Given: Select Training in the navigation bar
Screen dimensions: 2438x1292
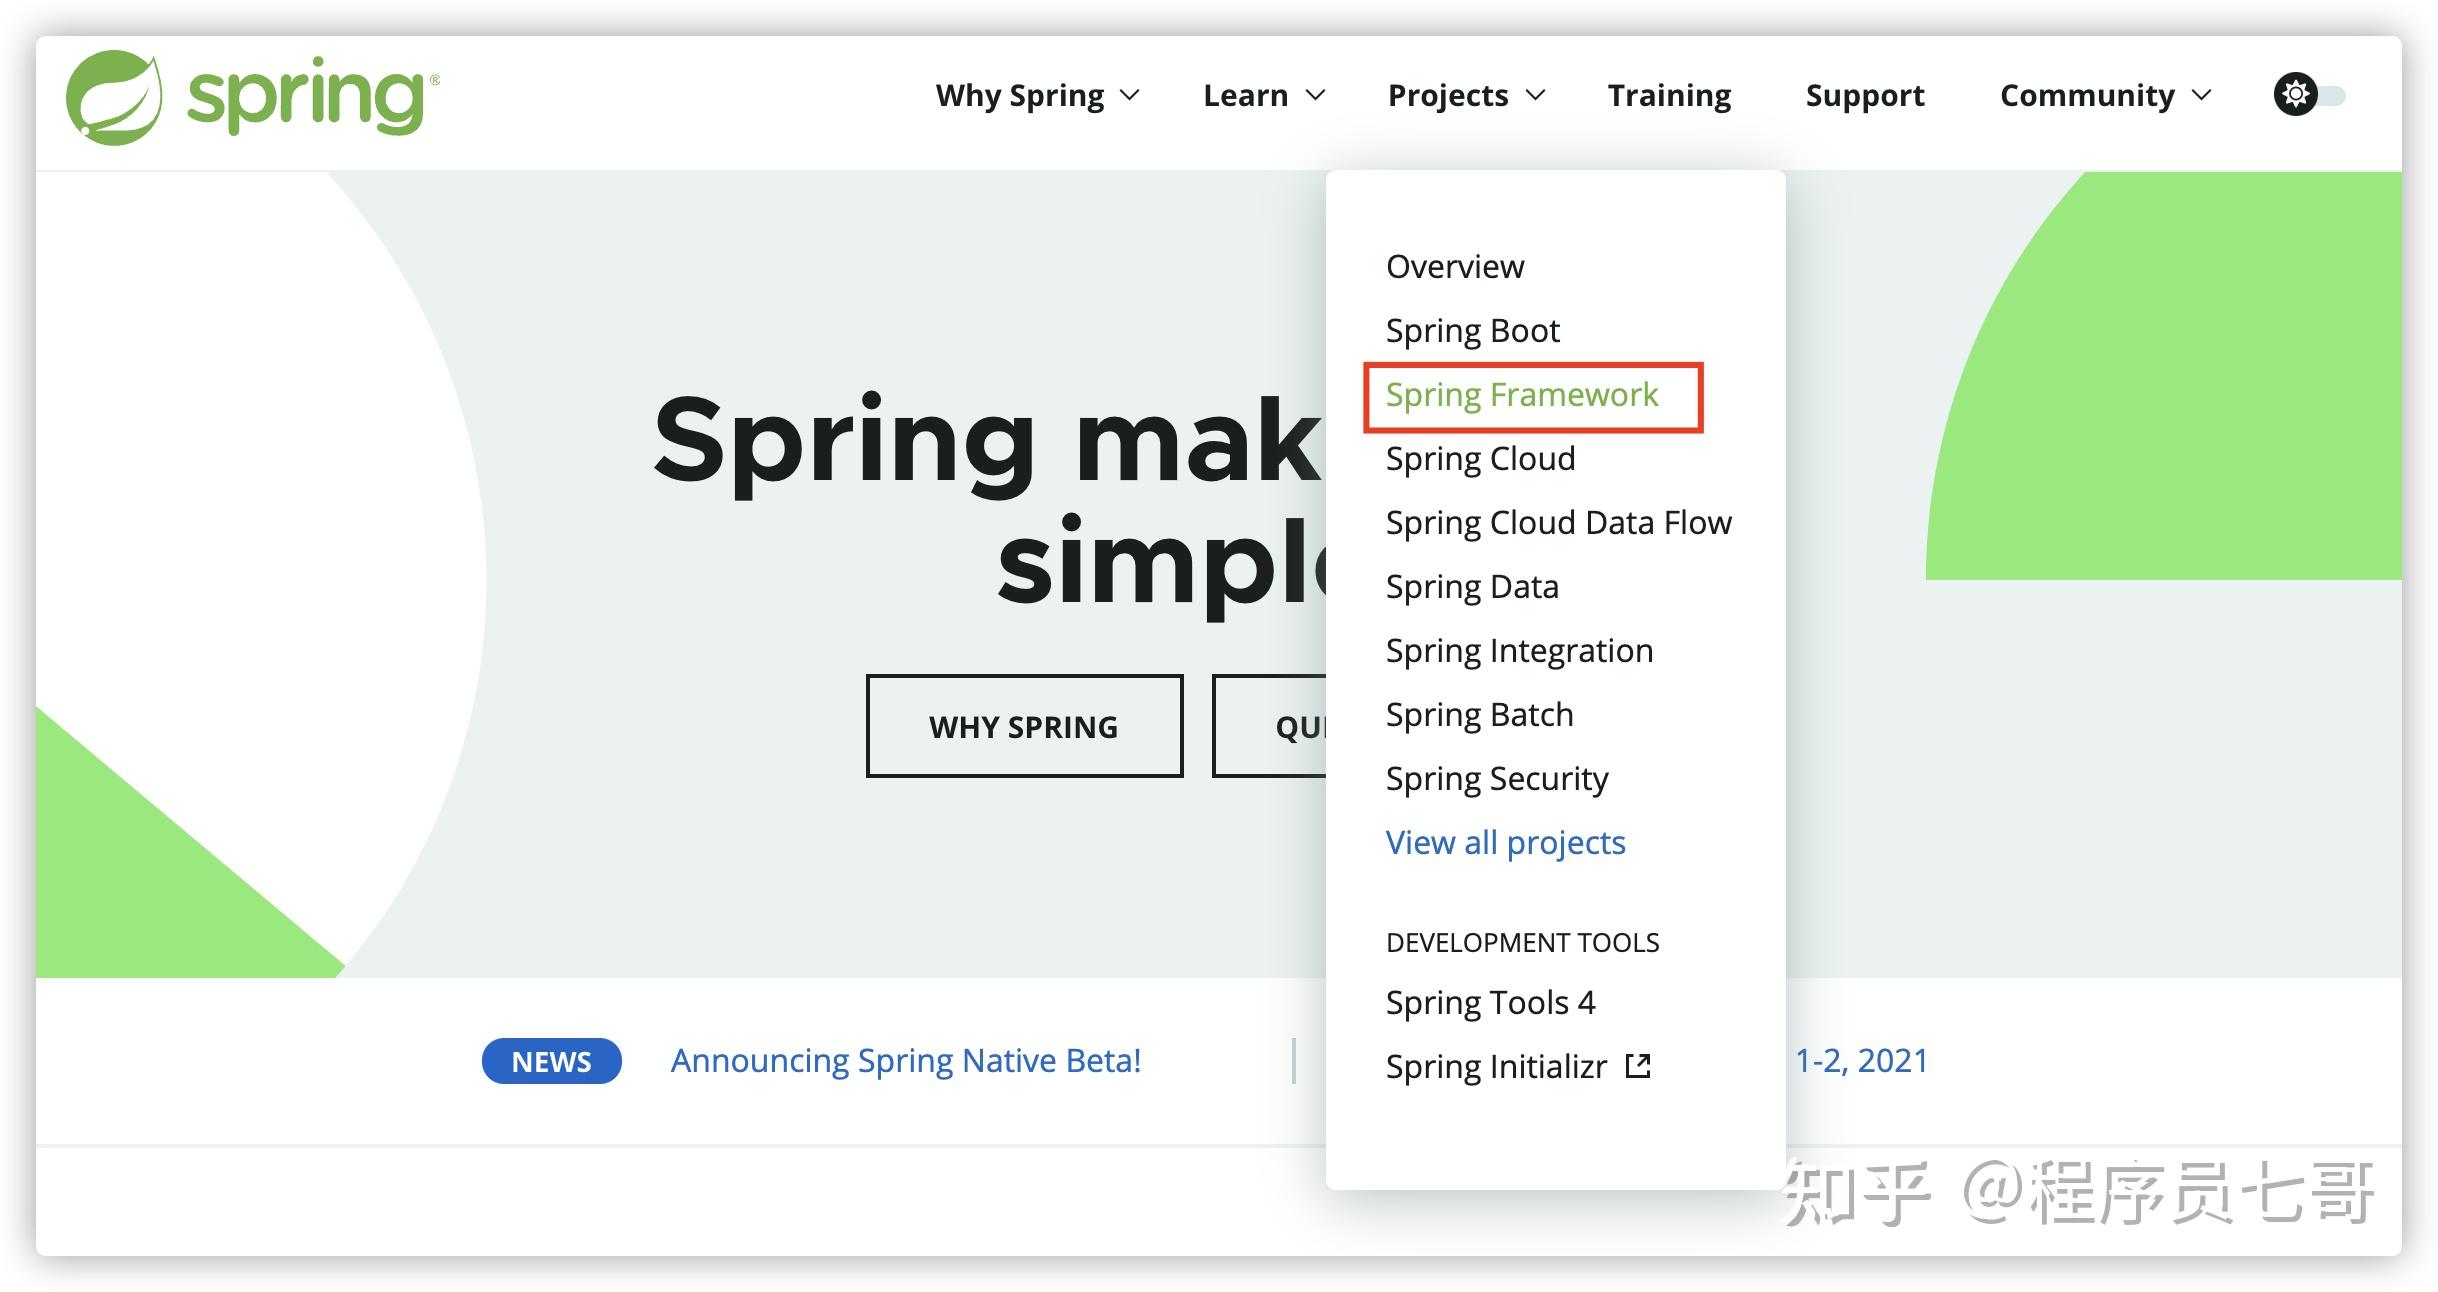Looking at the screenshot, I should tap(1668, 95).
